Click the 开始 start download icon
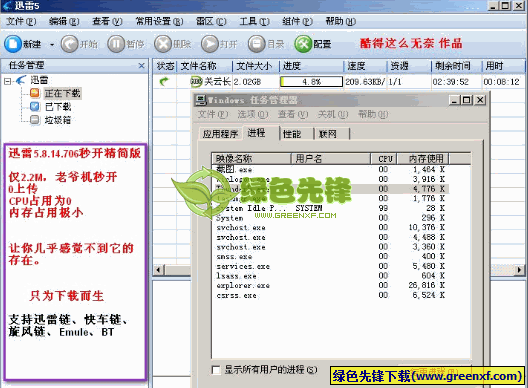 pyautogui.click(x=69, y=44)
